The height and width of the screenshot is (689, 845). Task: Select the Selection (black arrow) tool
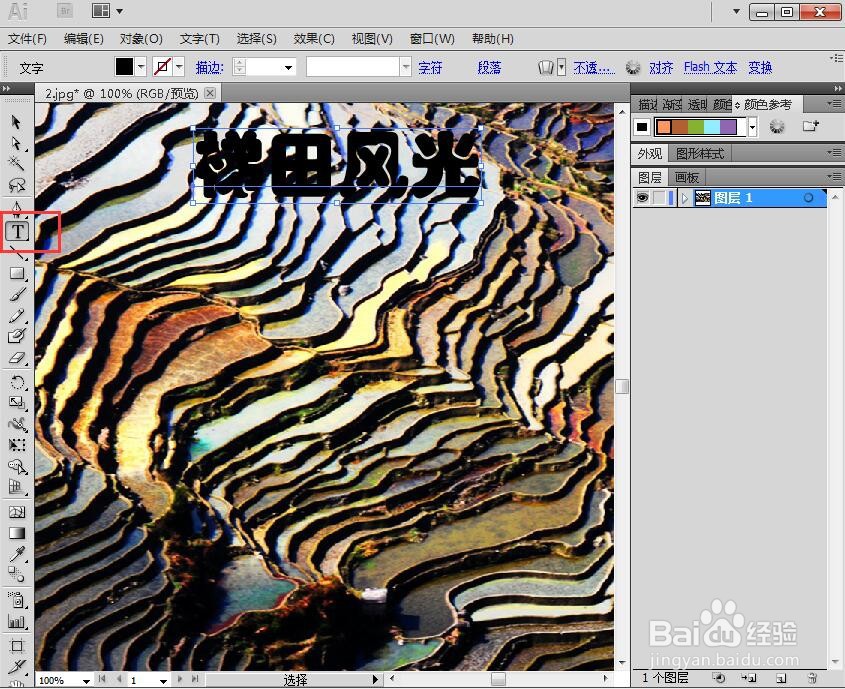[x=16, y=122]
